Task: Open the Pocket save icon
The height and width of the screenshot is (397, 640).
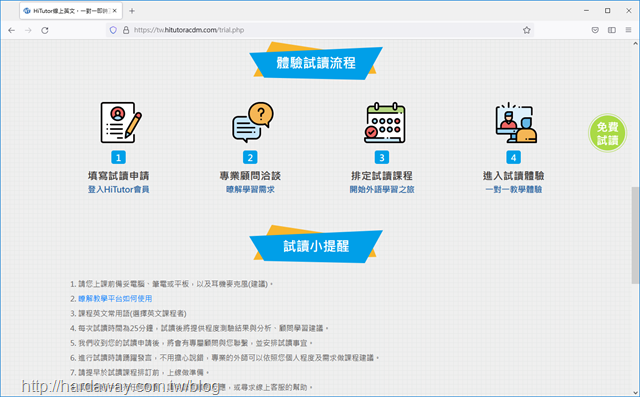Action: click(x=595, y=30)
